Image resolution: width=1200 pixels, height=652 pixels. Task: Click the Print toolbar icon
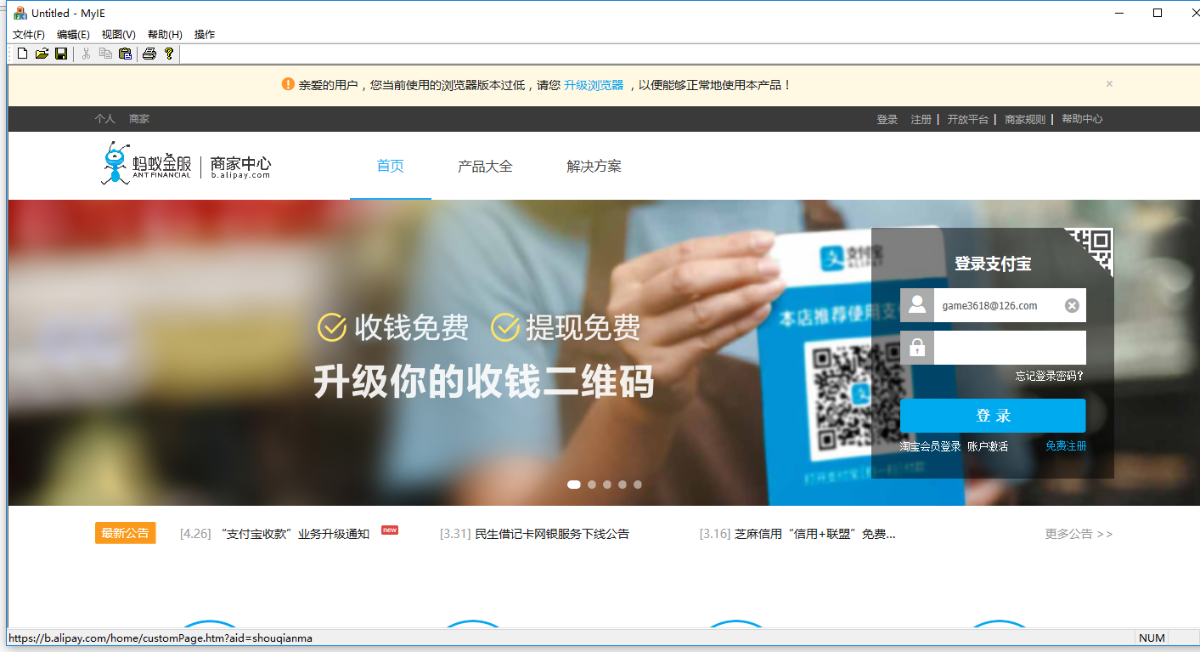(149, 54)
